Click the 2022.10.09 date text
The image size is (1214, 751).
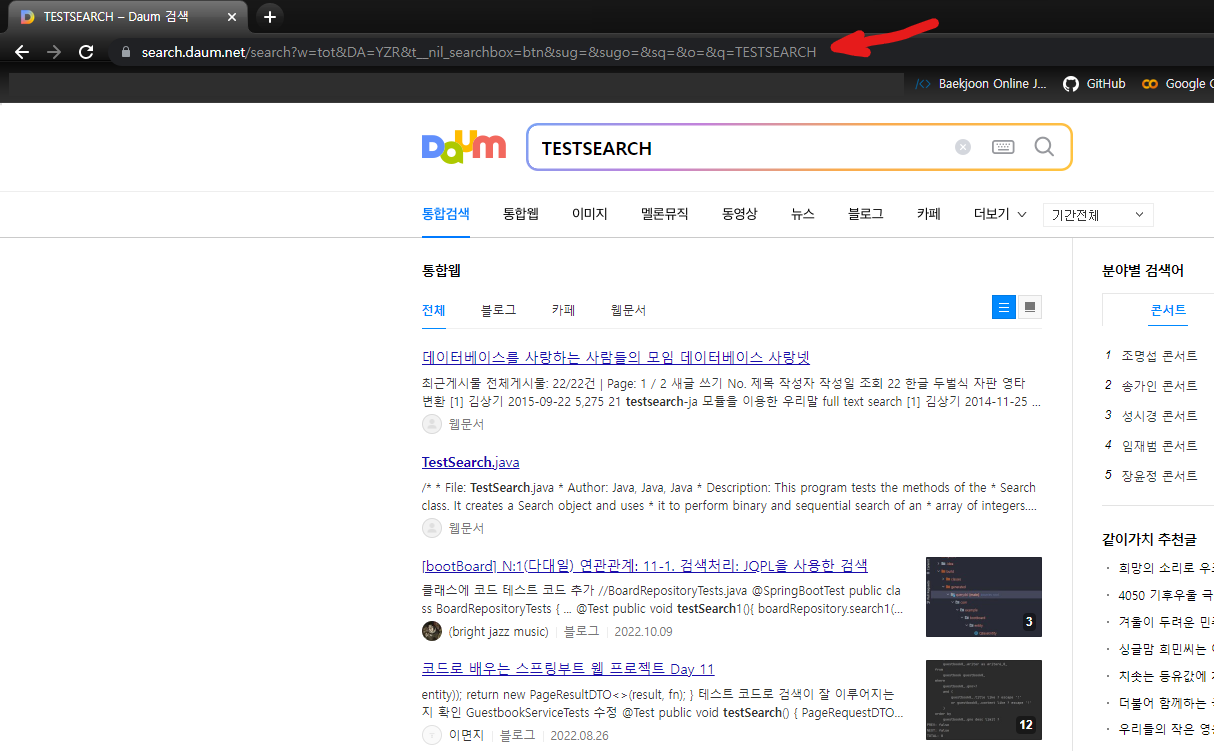[x=645, y=631]
